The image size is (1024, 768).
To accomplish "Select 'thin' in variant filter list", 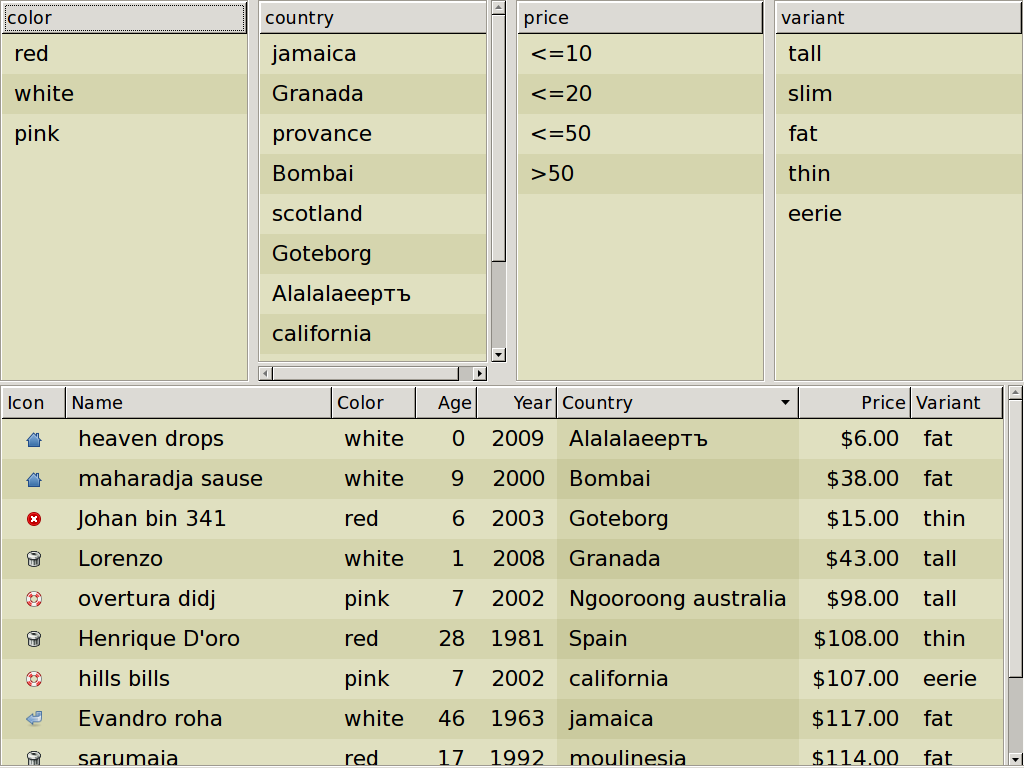I will [899, 174].
